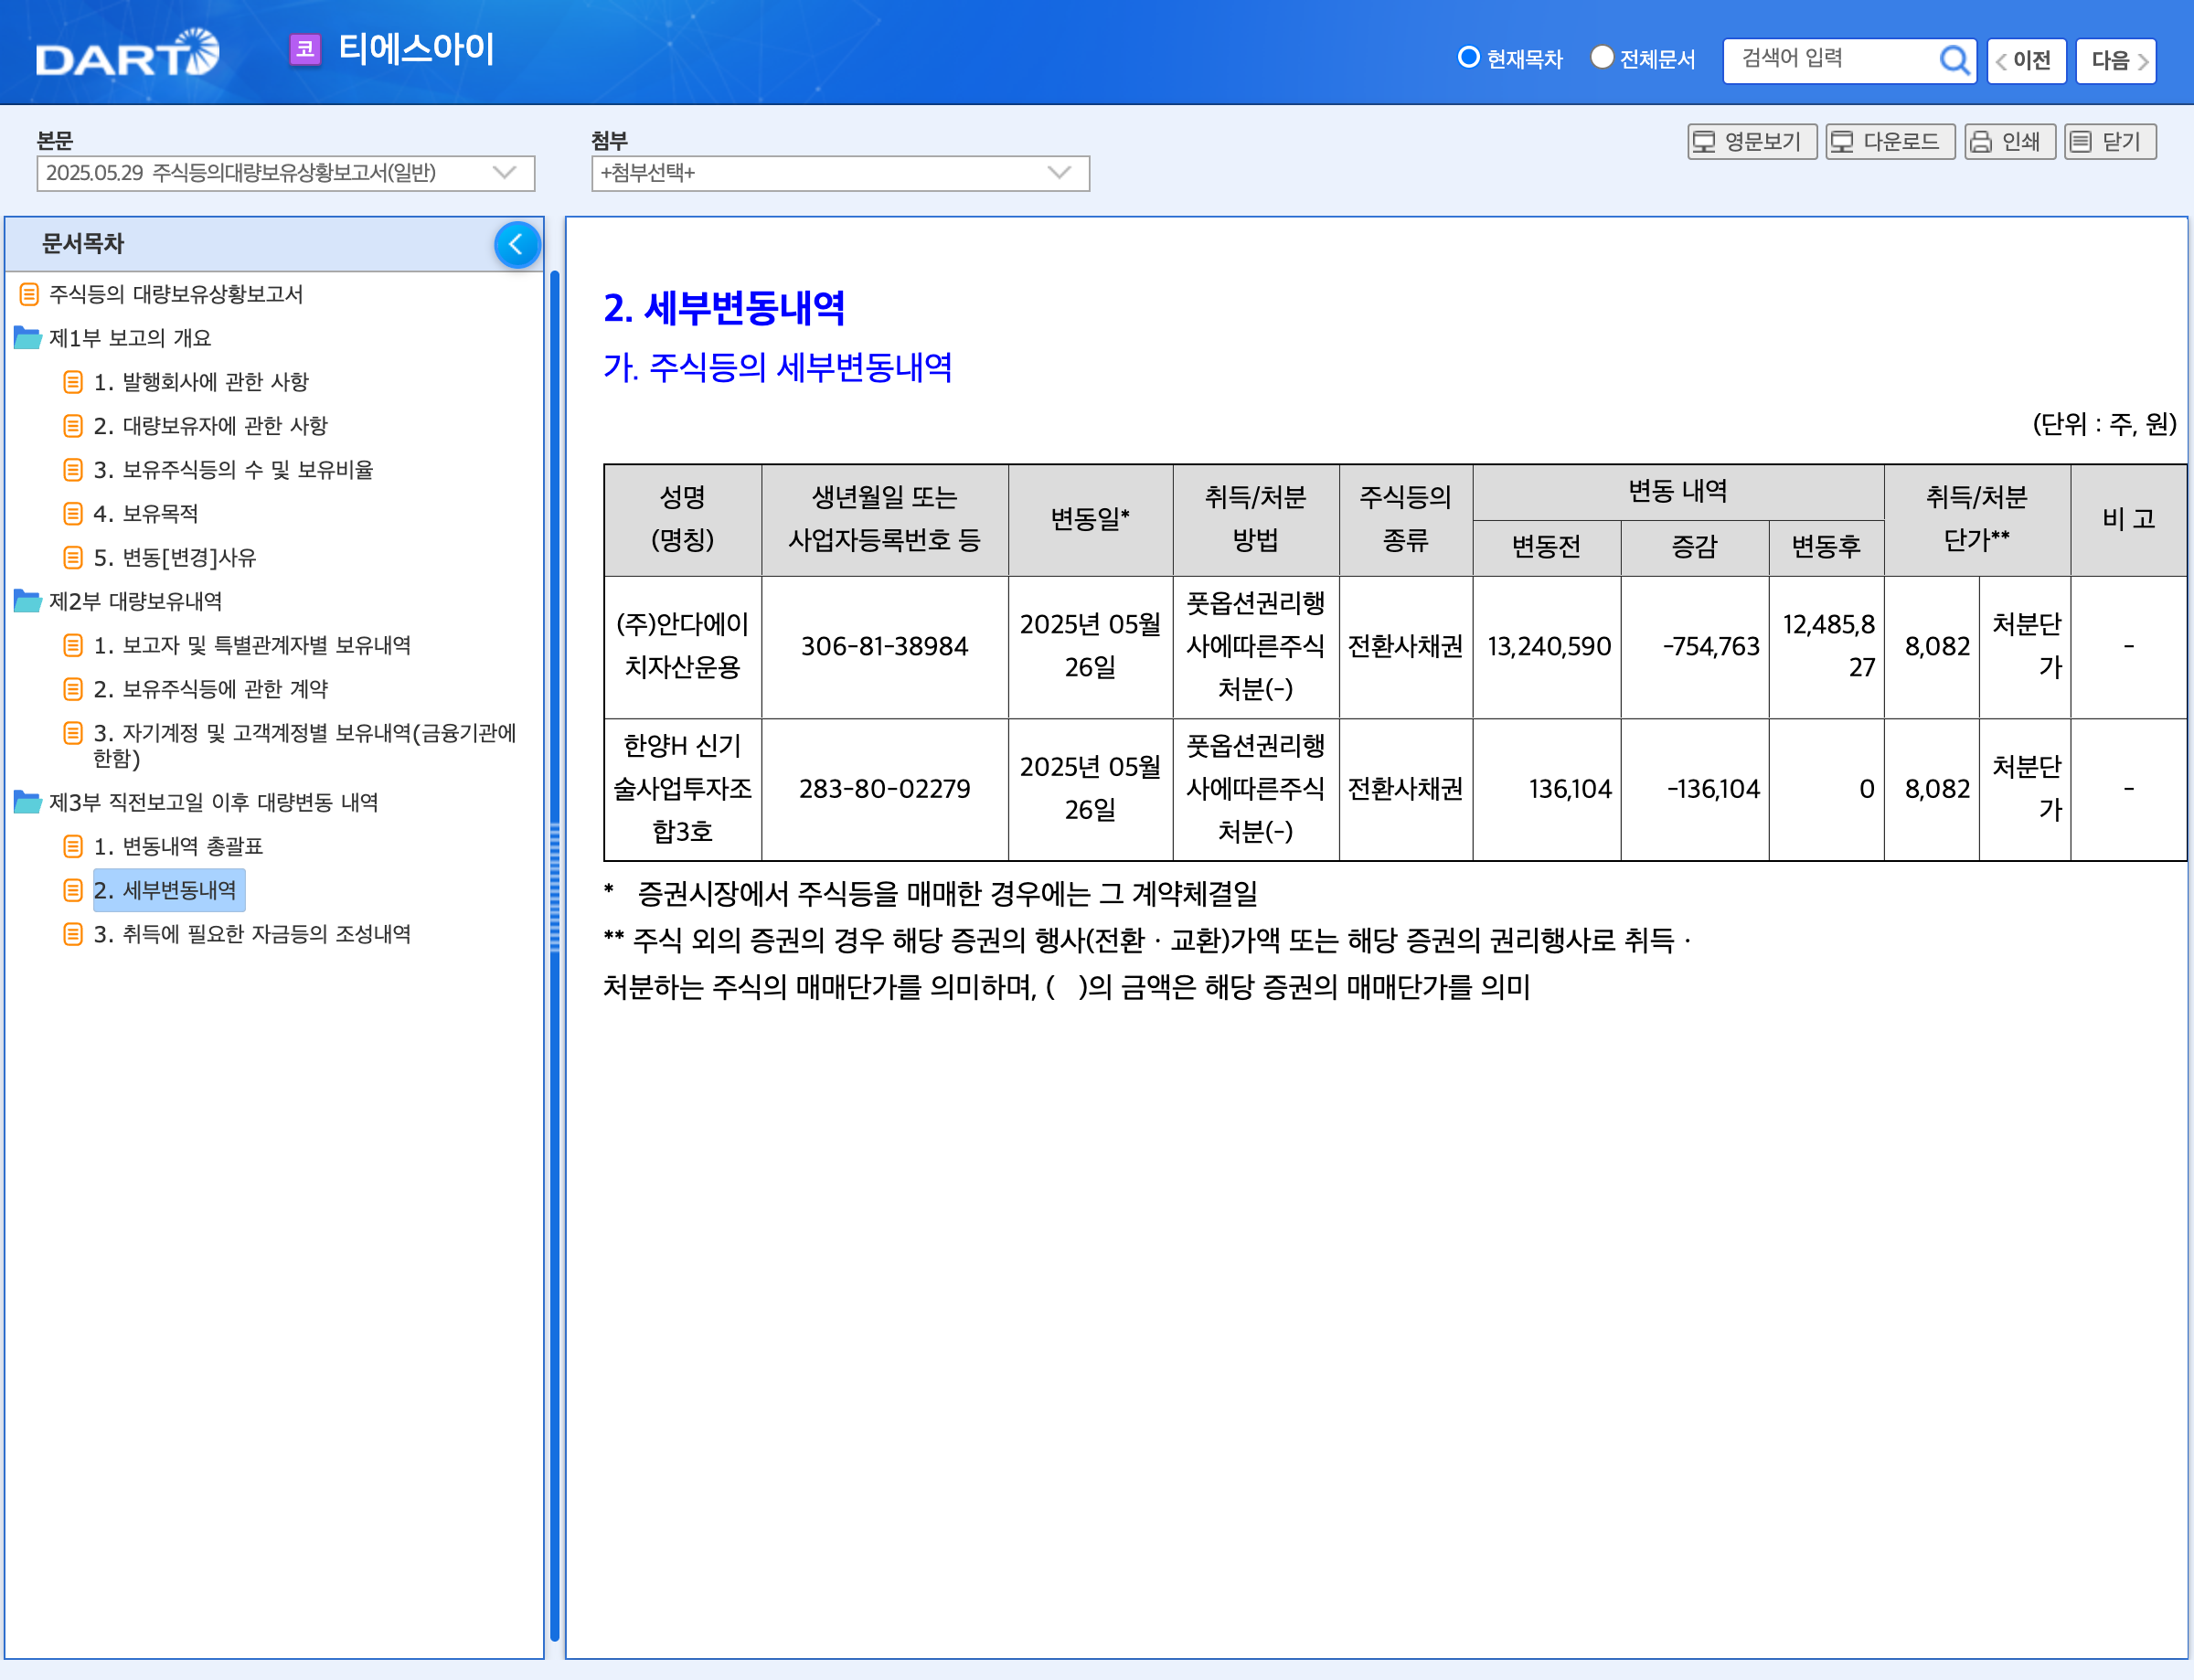Screen dimensions: 2194x1680
Task: Click the purple 코 market badge icon
Action: point(305,49)
